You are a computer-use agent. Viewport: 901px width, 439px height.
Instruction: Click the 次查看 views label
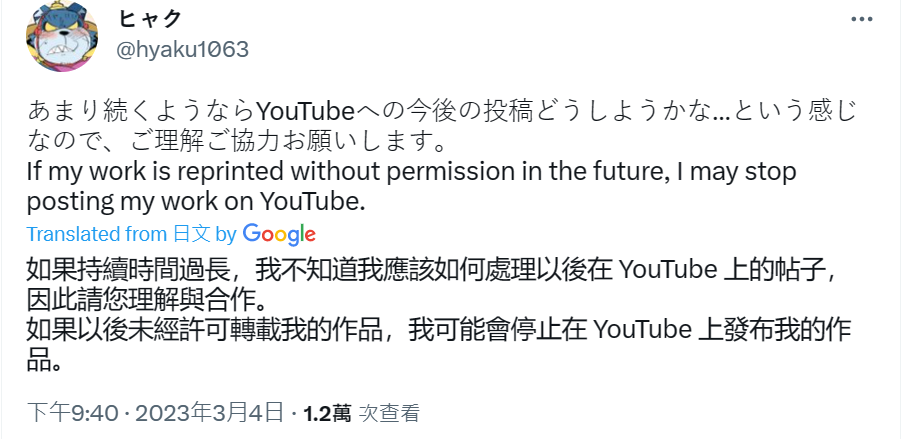click(389, 411)
